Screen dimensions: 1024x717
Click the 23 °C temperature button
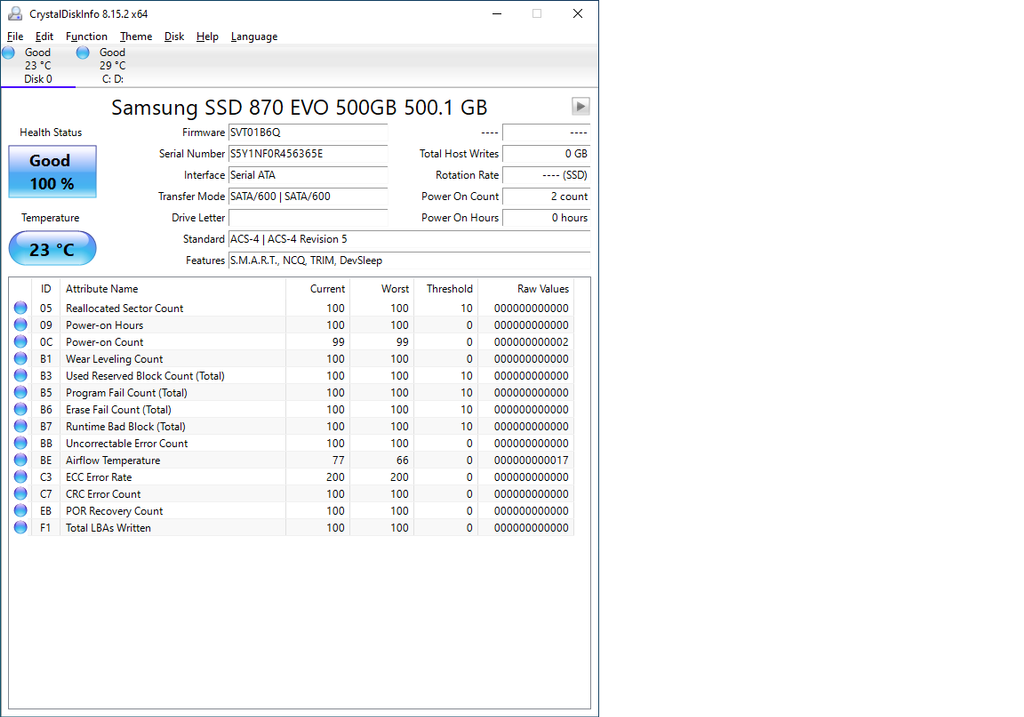(52, 249)
